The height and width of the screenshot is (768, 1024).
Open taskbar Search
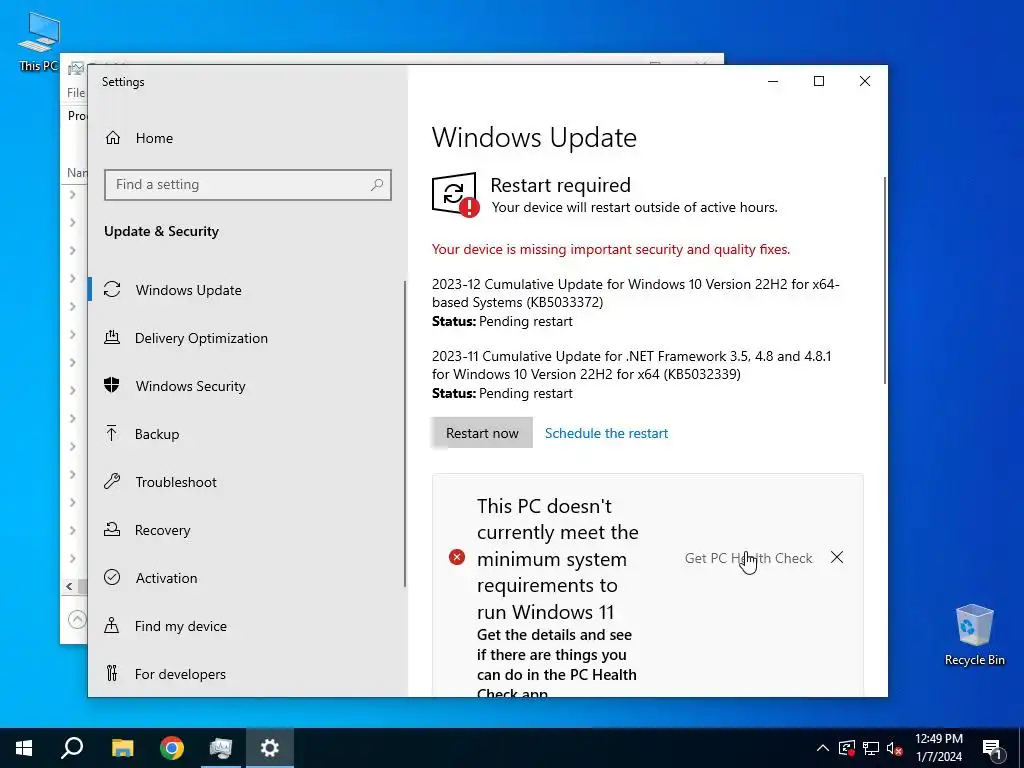(72, 748)
